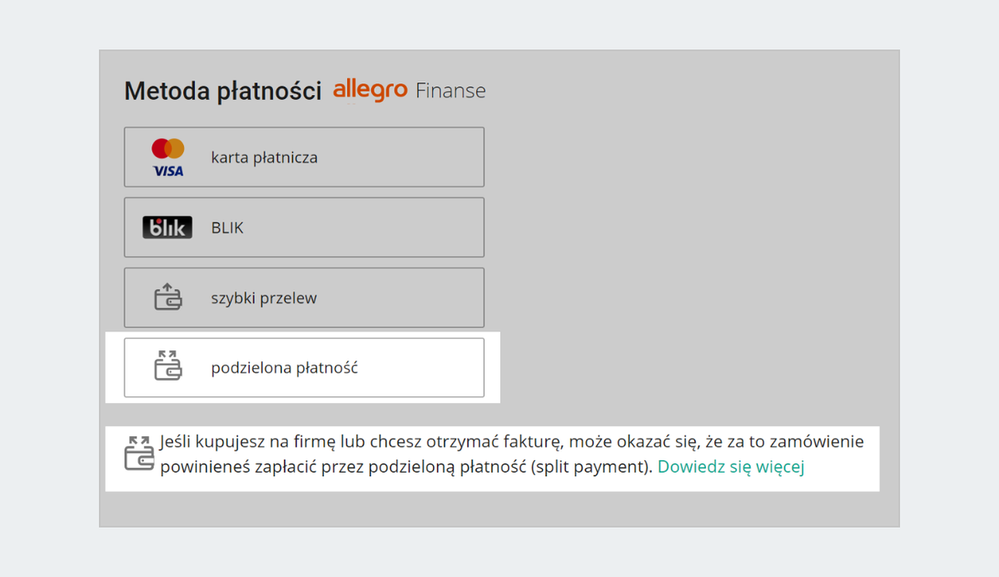Image resolution: width=999 pixels, height=577 pixels.
Task: Click the Metoda płatności heading
Action: point(222,91)
